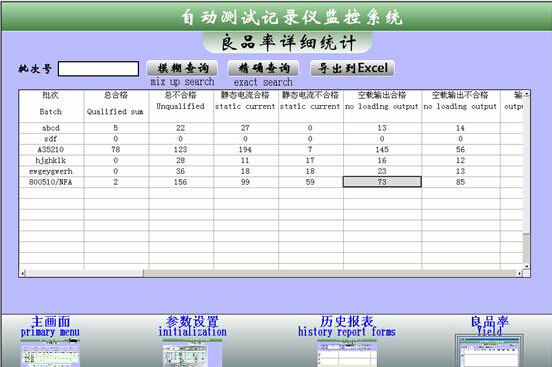Open the primary menu thumbnail icon
The width and height of the screenshot is (552, 367).
[50, 353]
